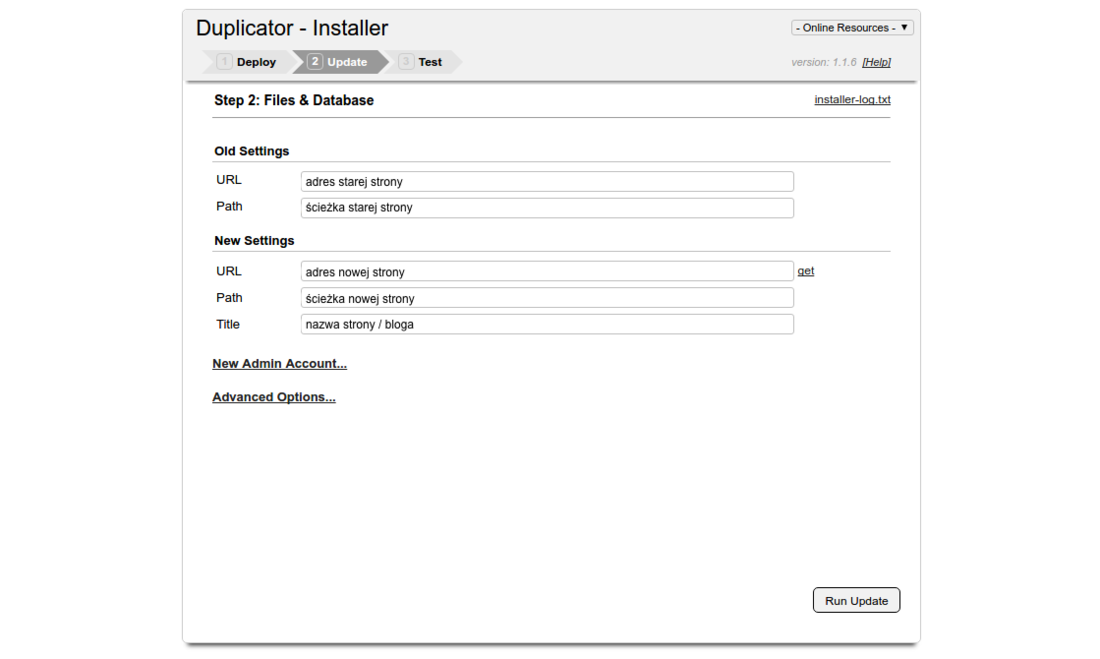This screenshot has width=1100, height=659.
Task: Click the Duplicator - Installer title
Action: pos(292,28)
